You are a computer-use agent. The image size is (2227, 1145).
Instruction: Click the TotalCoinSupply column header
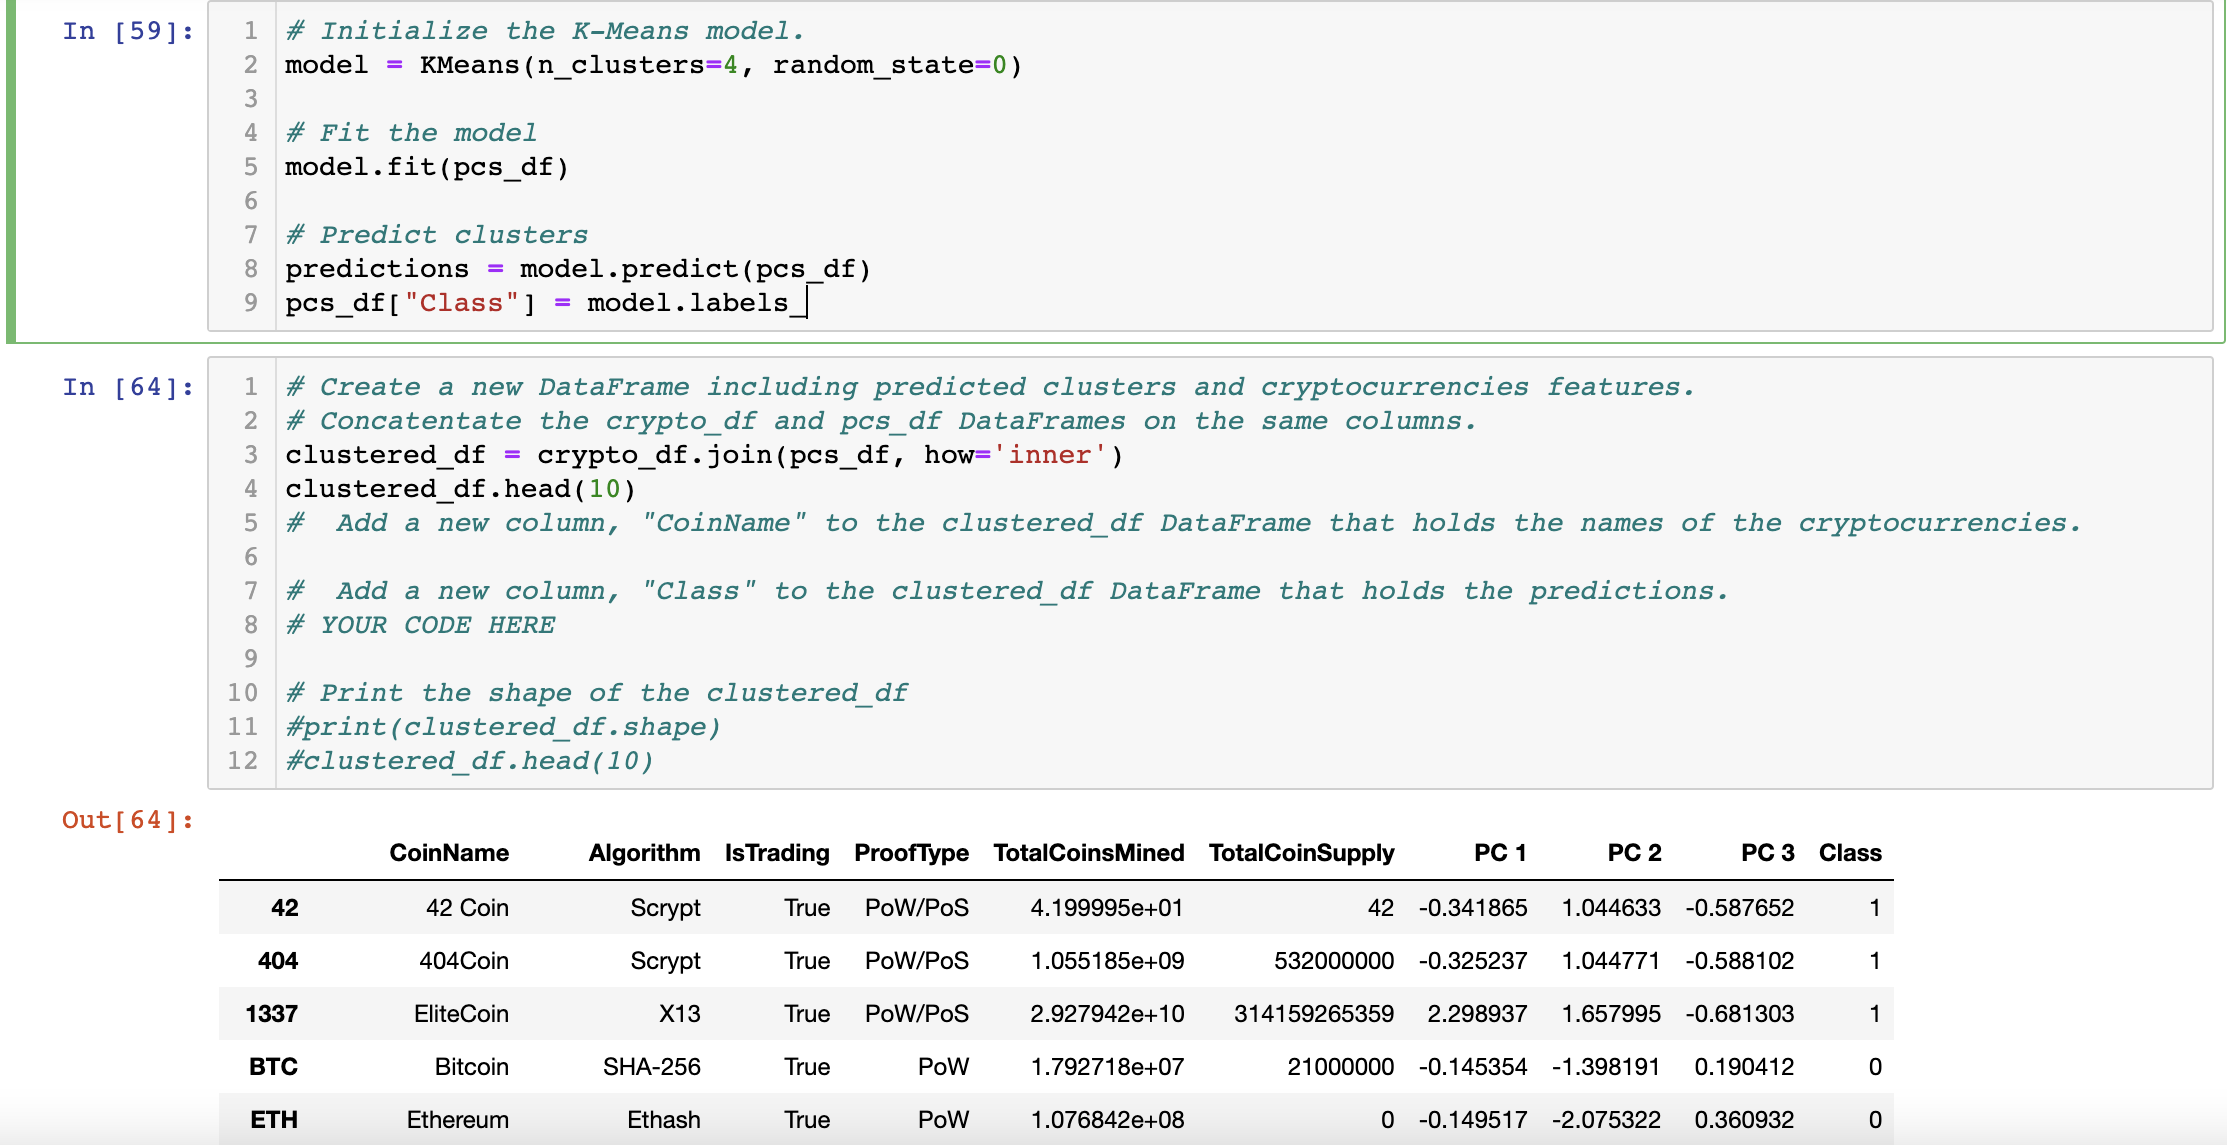point(1301,853)
